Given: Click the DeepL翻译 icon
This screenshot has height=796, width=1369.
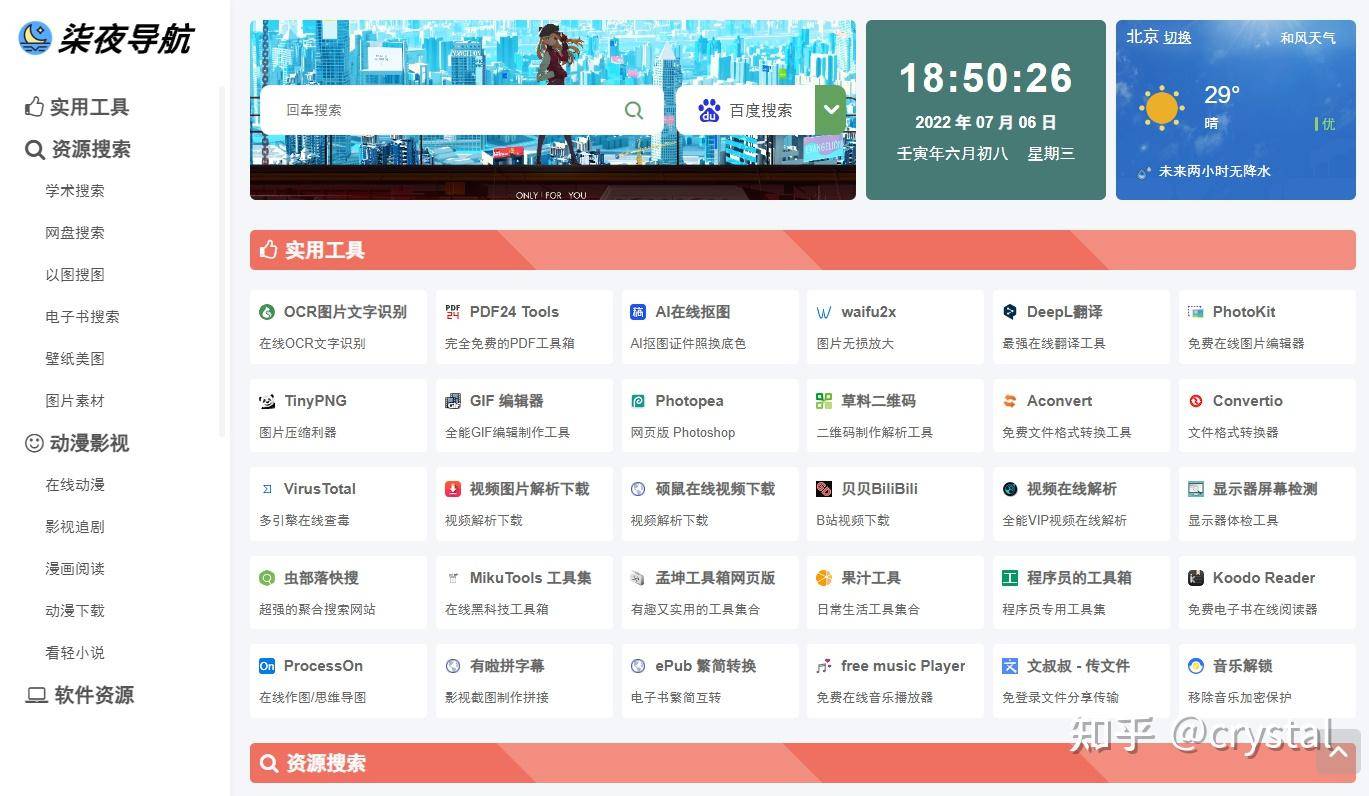Looking at the screenshot, I should 1010,312.
